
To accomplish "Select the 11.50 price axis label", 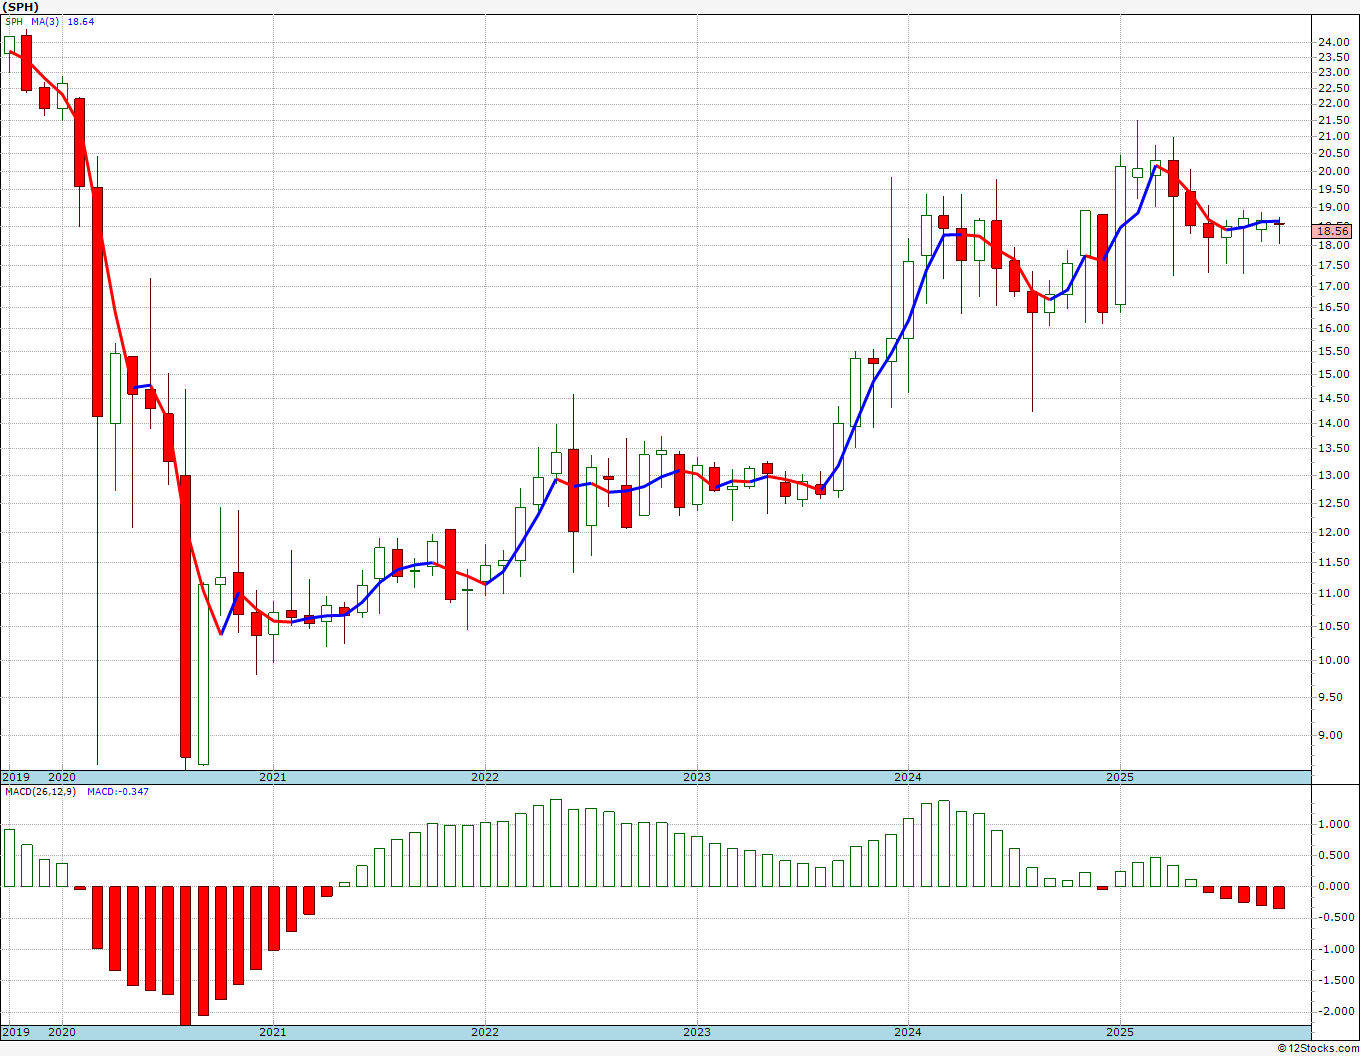I will (x=1333, y=562).
